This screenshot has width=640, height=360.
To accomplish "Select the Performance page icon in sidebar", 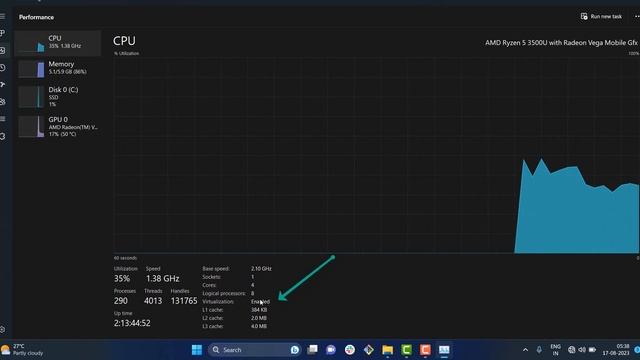I will click(x=2, y=50).
